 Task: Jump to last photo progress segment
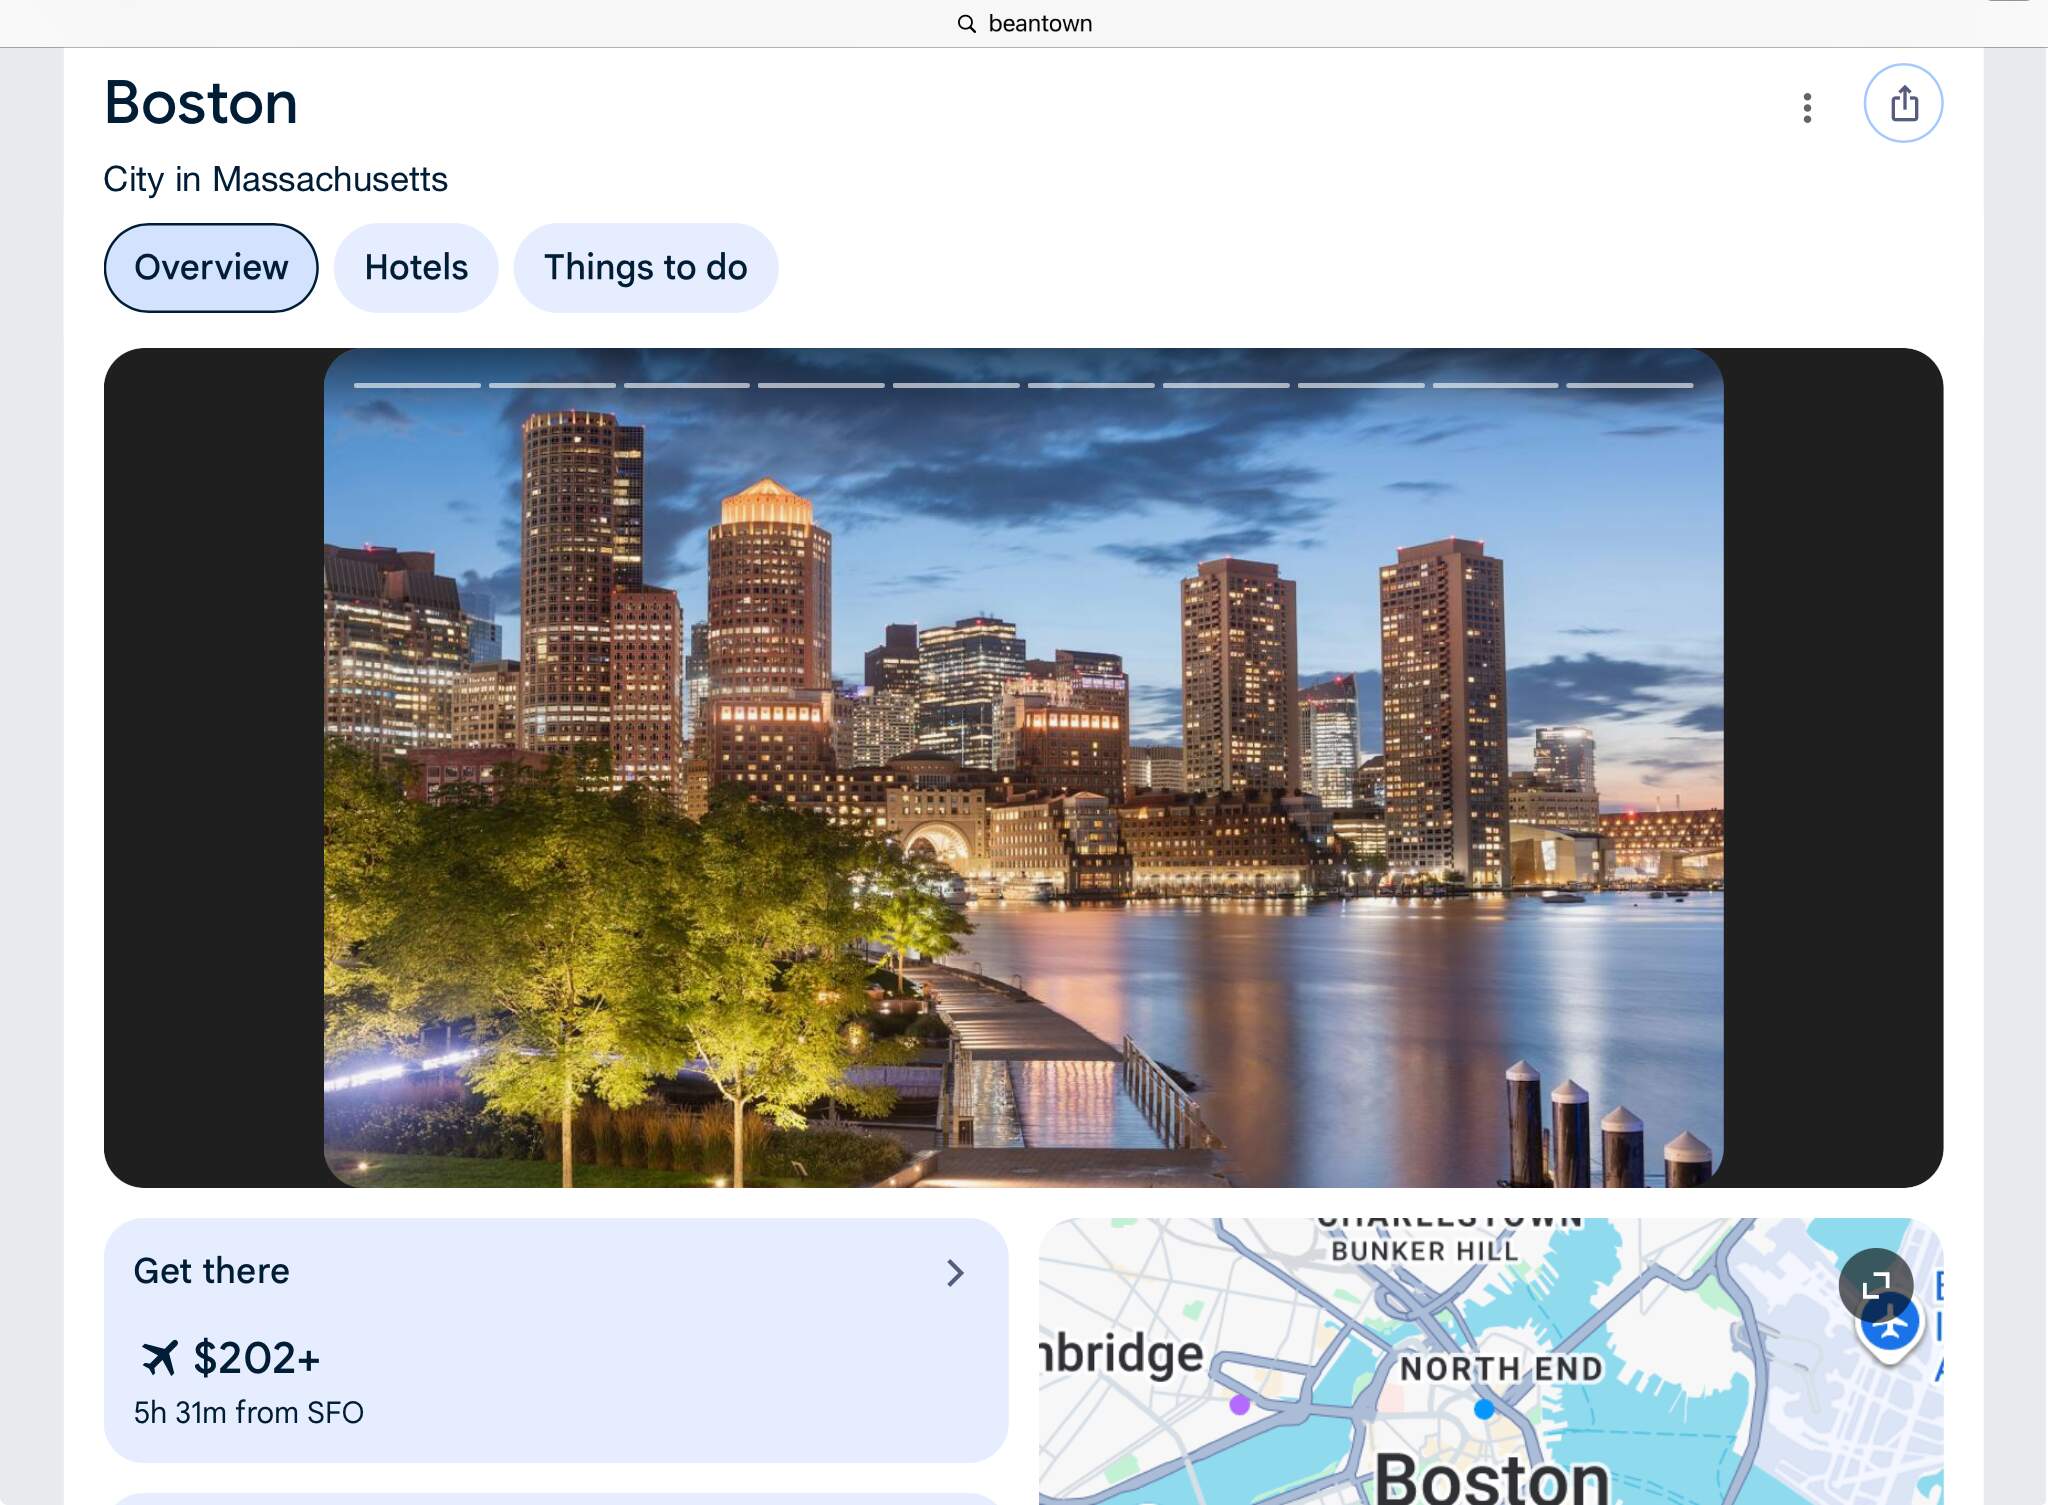pos(1629,385)
